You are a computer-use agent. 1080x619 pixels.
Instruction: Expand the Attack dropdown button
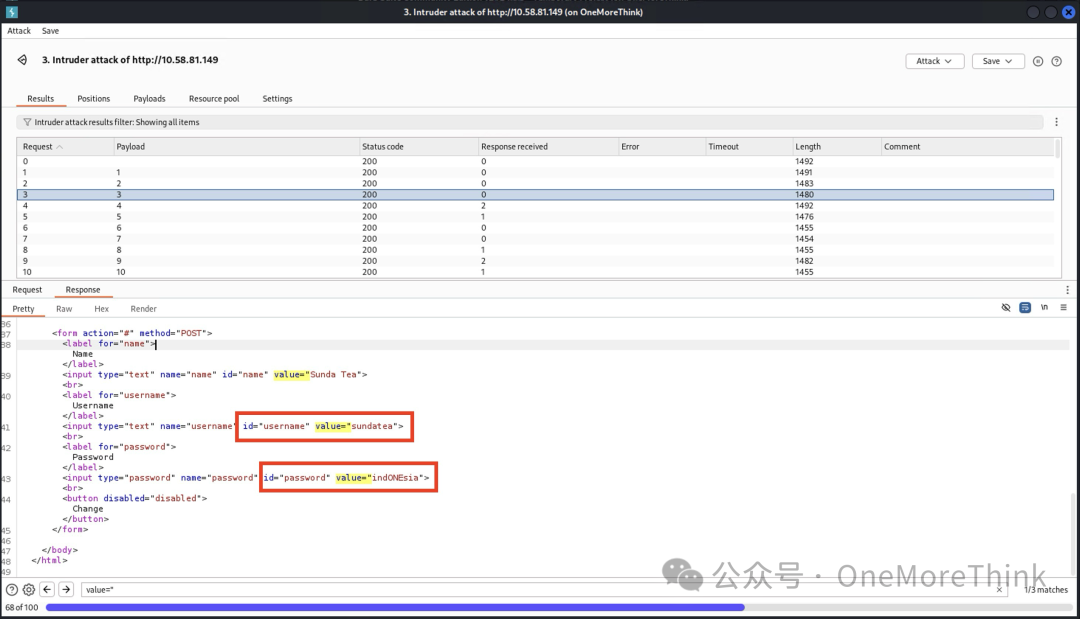coord(935,61)
